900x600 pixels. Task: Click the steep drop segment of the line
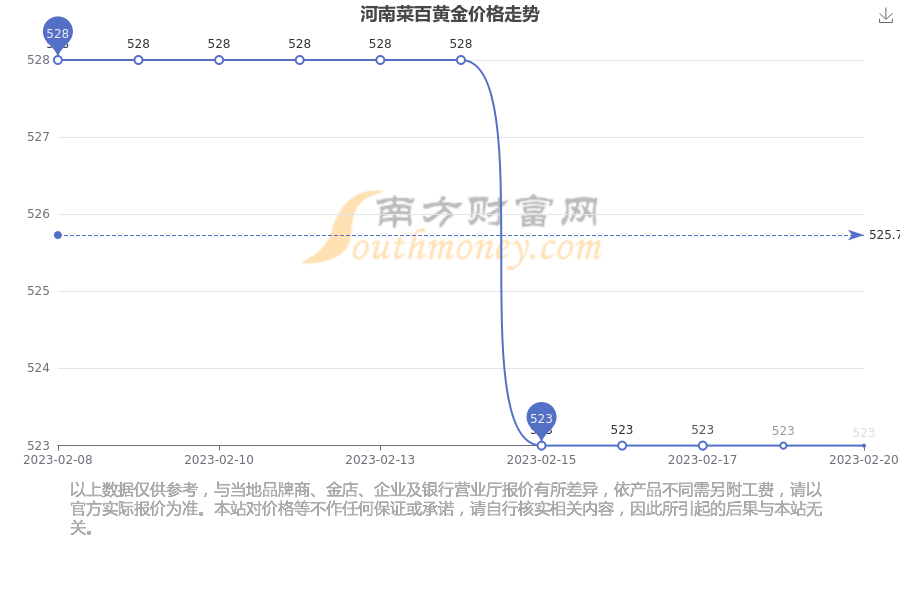click(x=501, y=253)
